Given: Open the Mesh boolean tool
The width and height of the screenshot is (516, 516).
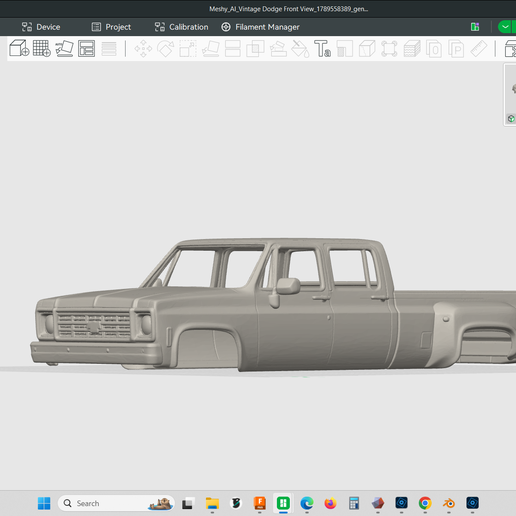Looking at the screenshot, I should tap(255, 49).
